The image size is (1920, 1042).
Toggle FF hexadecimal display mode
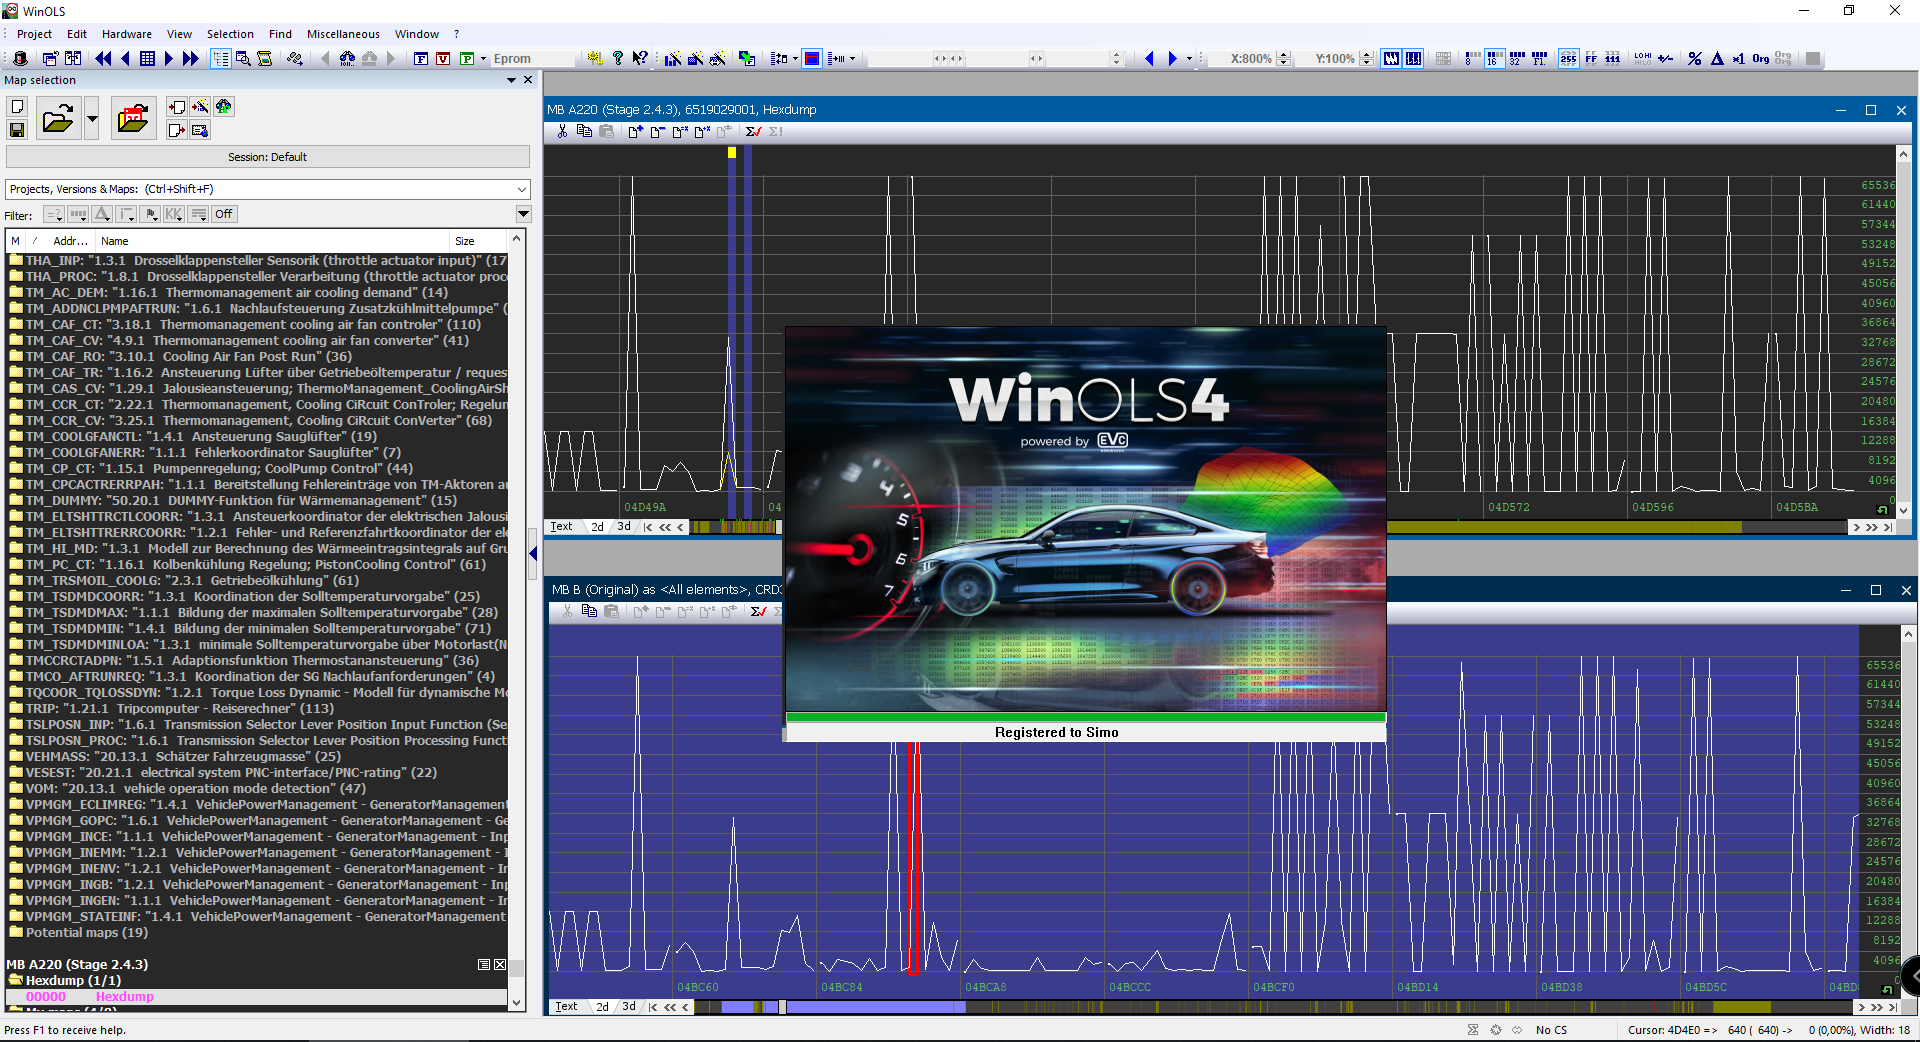(1591, 59)
